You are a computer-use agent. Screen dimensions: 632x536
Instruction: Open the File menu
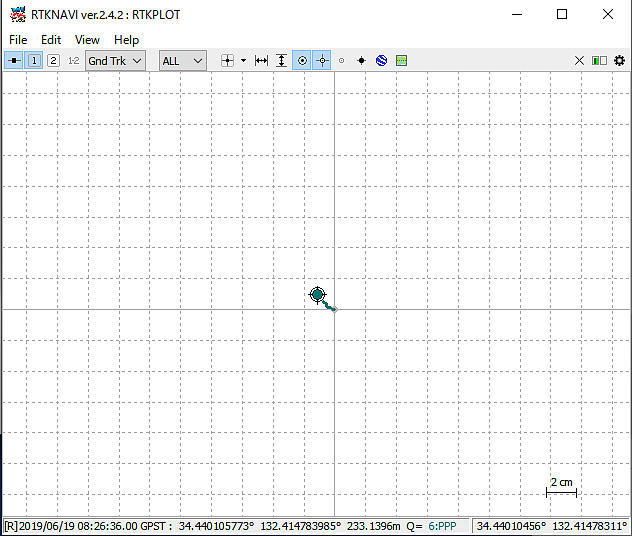click(18, 40)
